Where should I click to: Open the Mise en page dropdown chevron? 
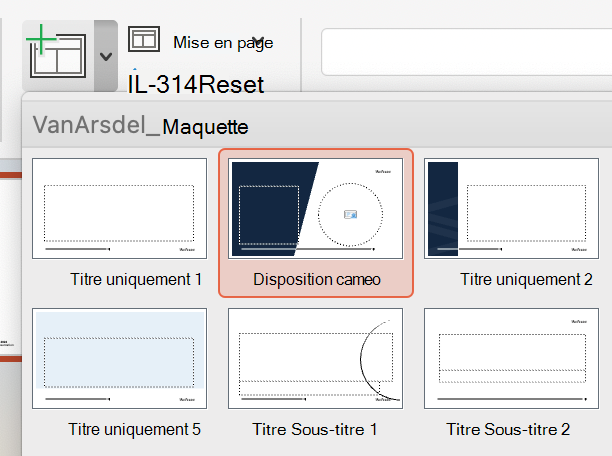258,41
